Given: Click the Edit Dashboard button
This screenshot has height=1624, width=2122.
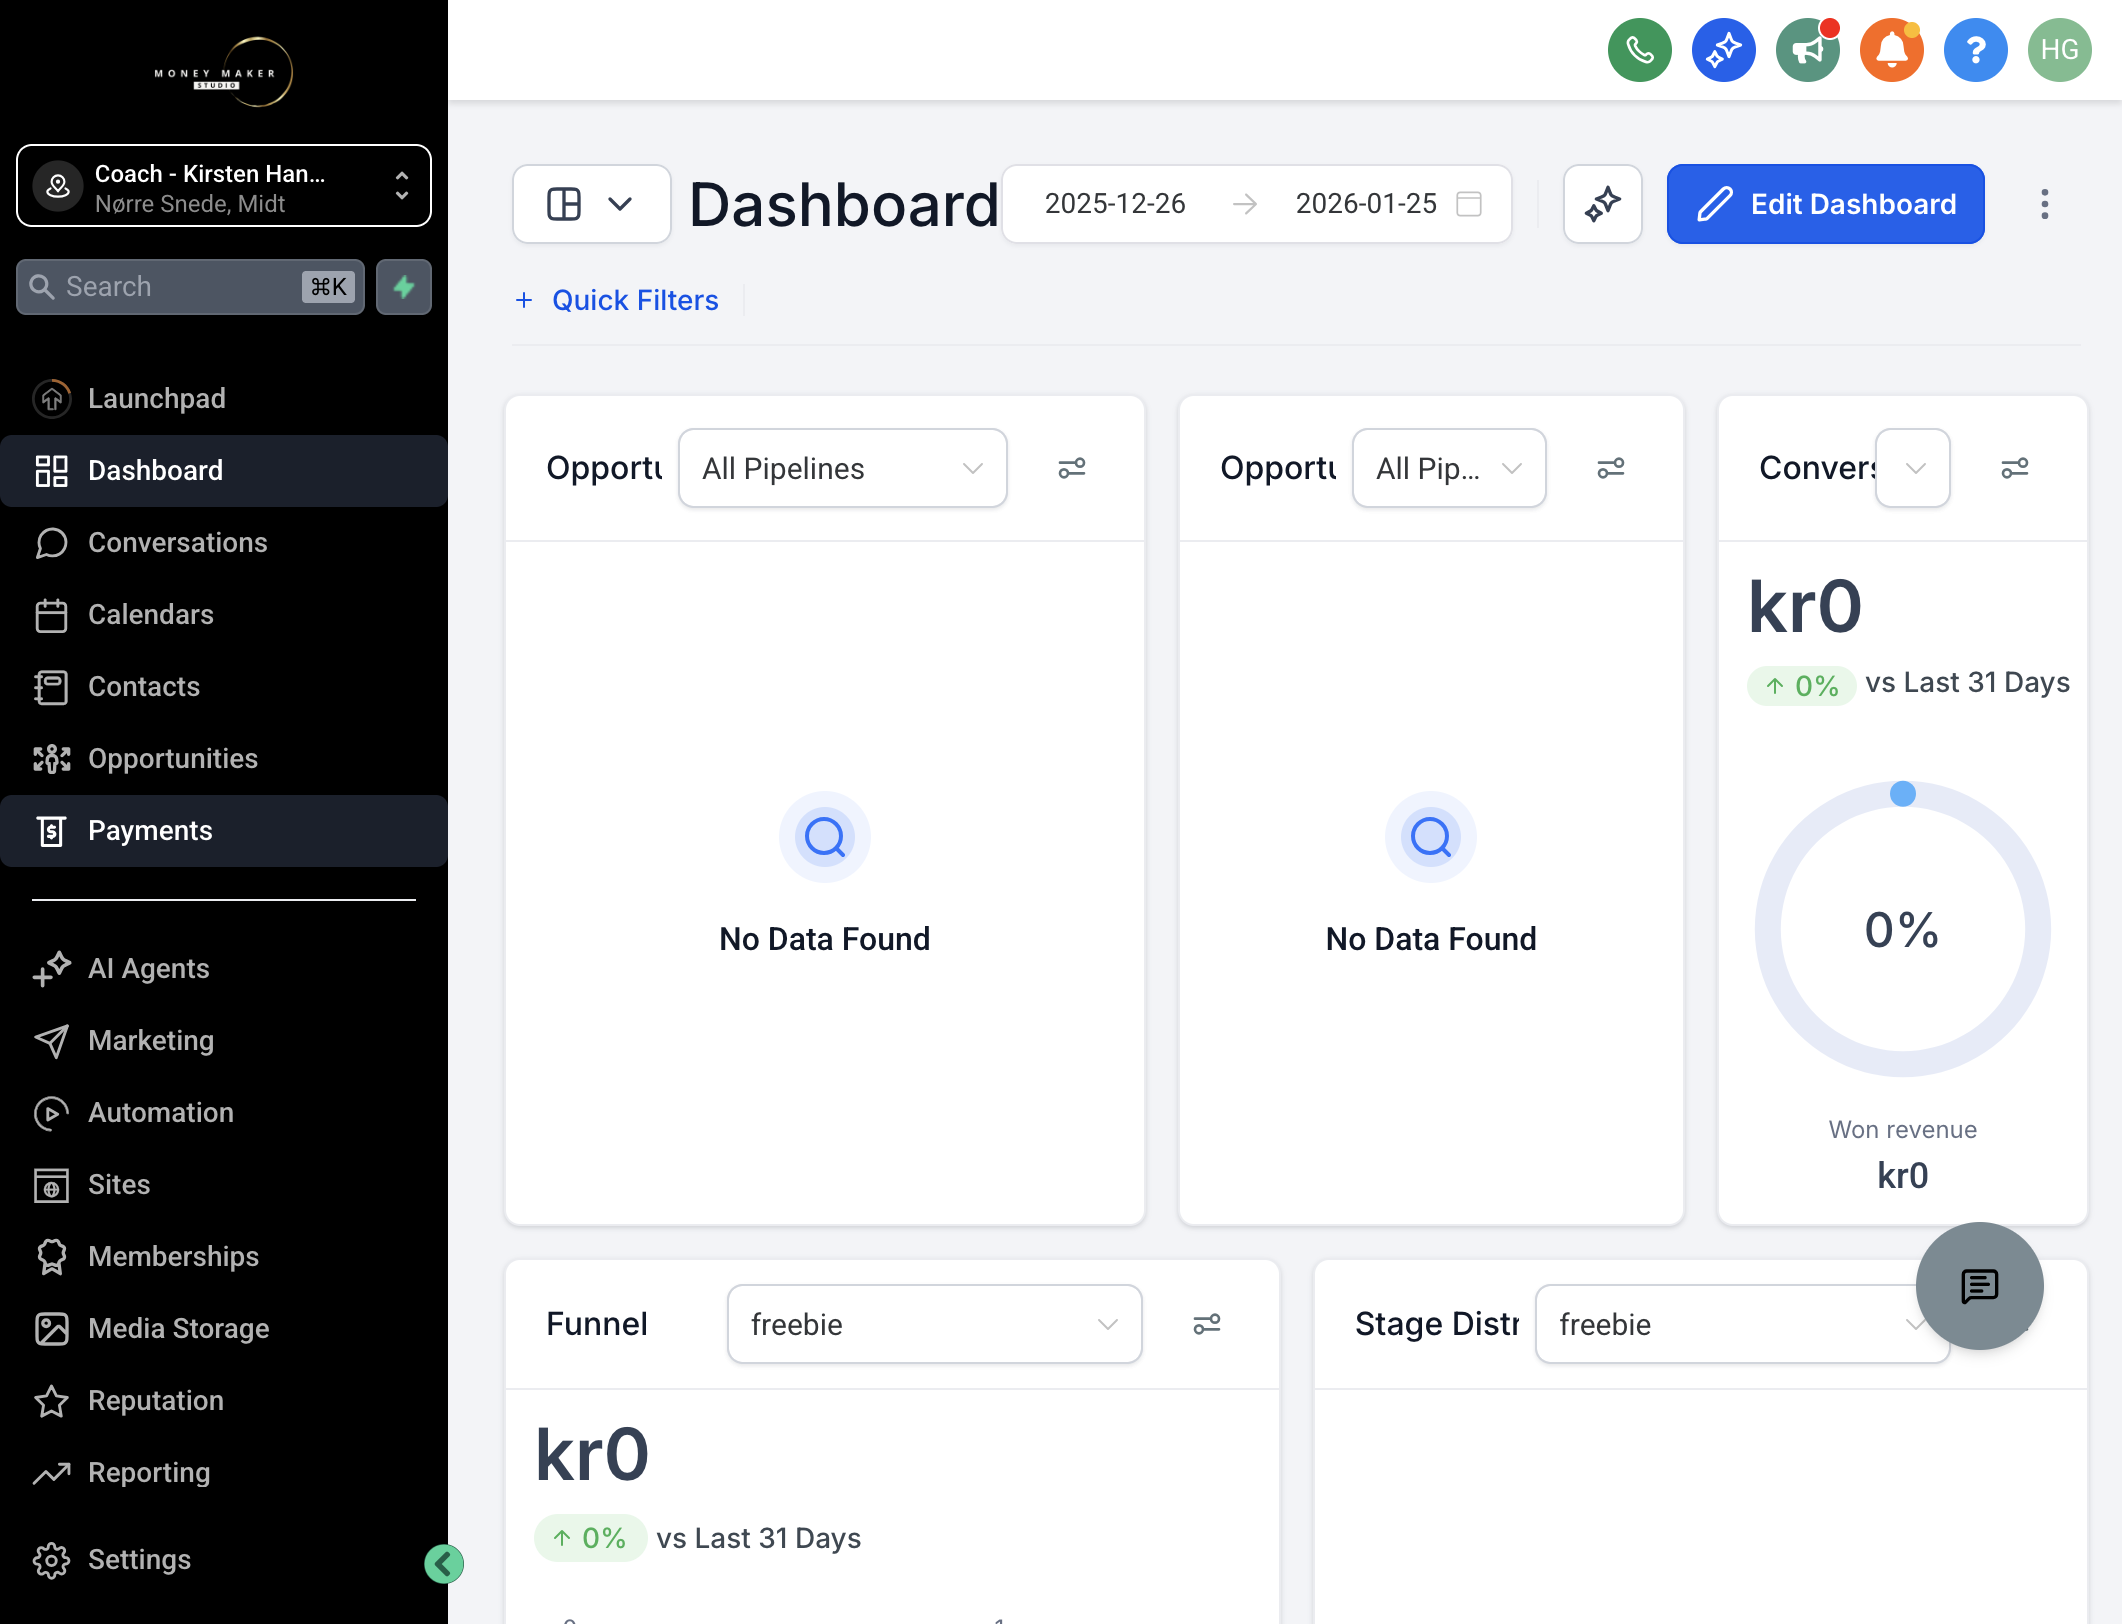Looking at the screenshot, I should 1825,204.
